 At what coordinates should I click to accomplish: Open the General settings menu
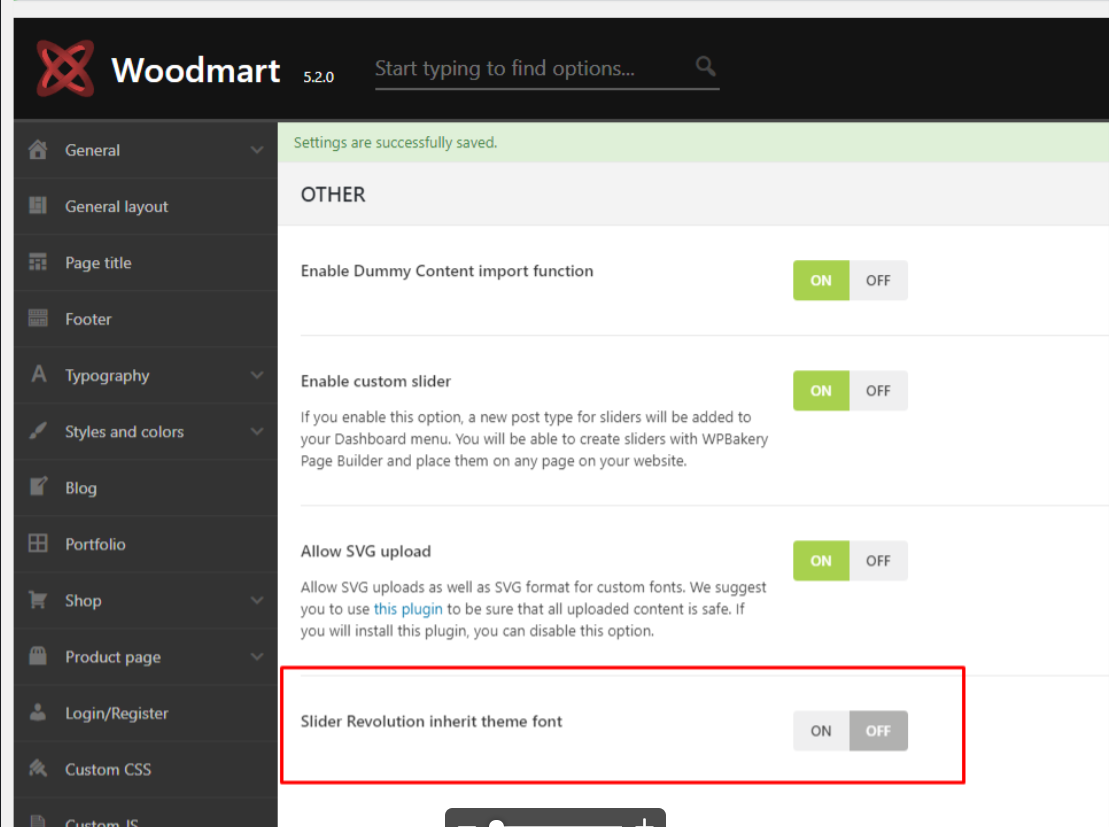point(146,150)
